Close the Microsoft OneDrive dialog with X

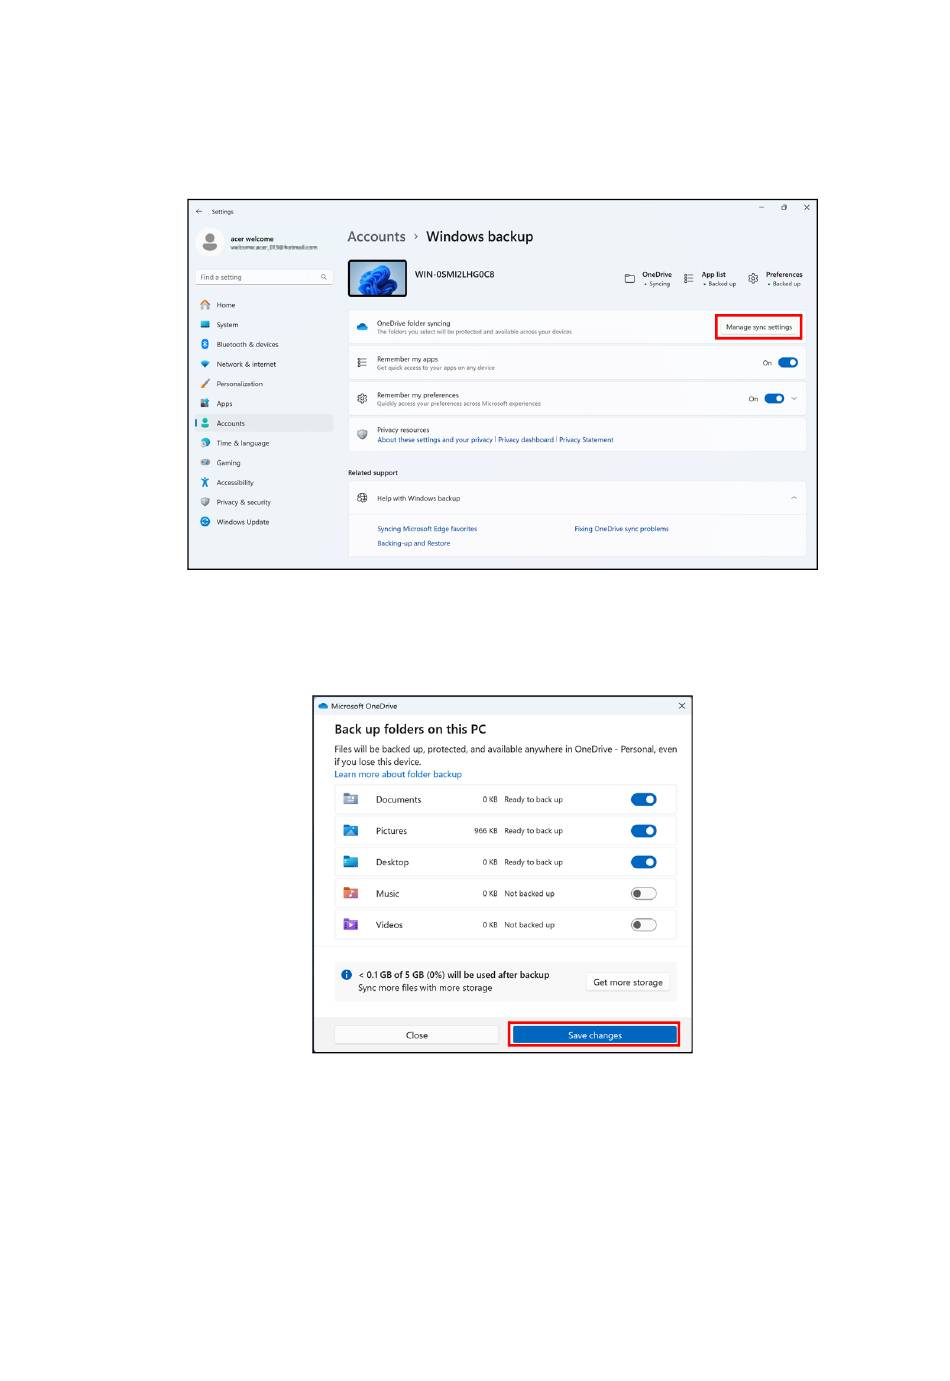click(682, 706)
